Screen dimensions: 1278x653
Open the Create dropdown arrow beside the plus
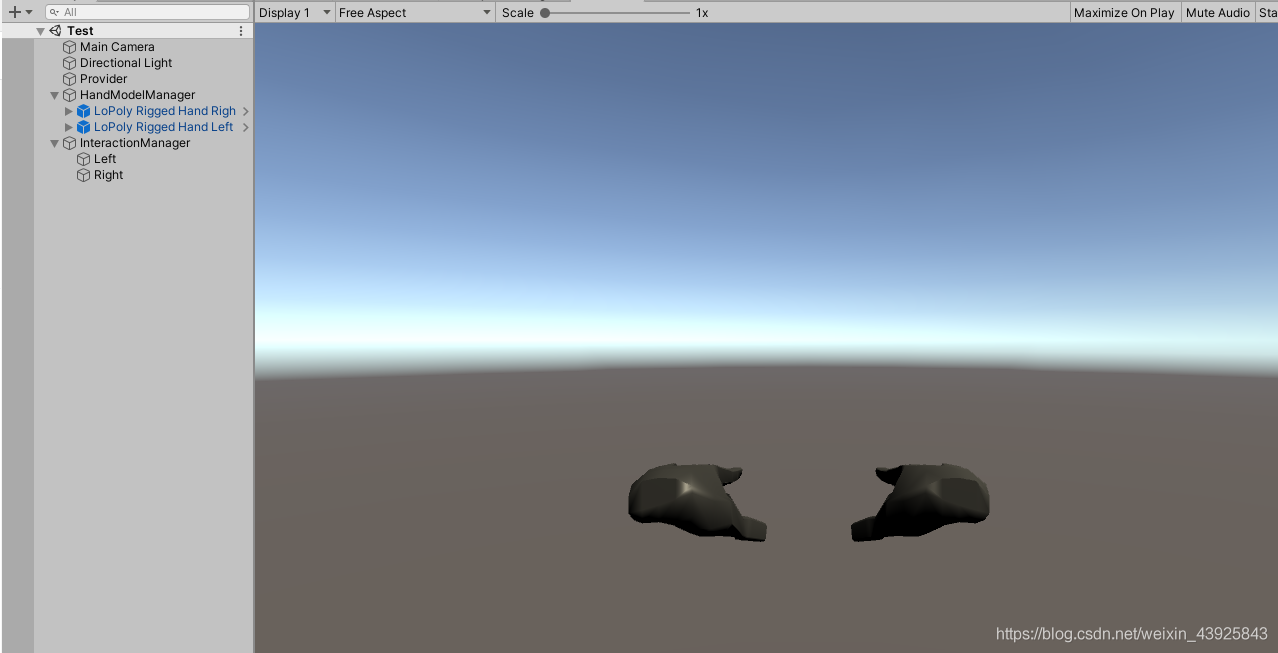(29, 12)
